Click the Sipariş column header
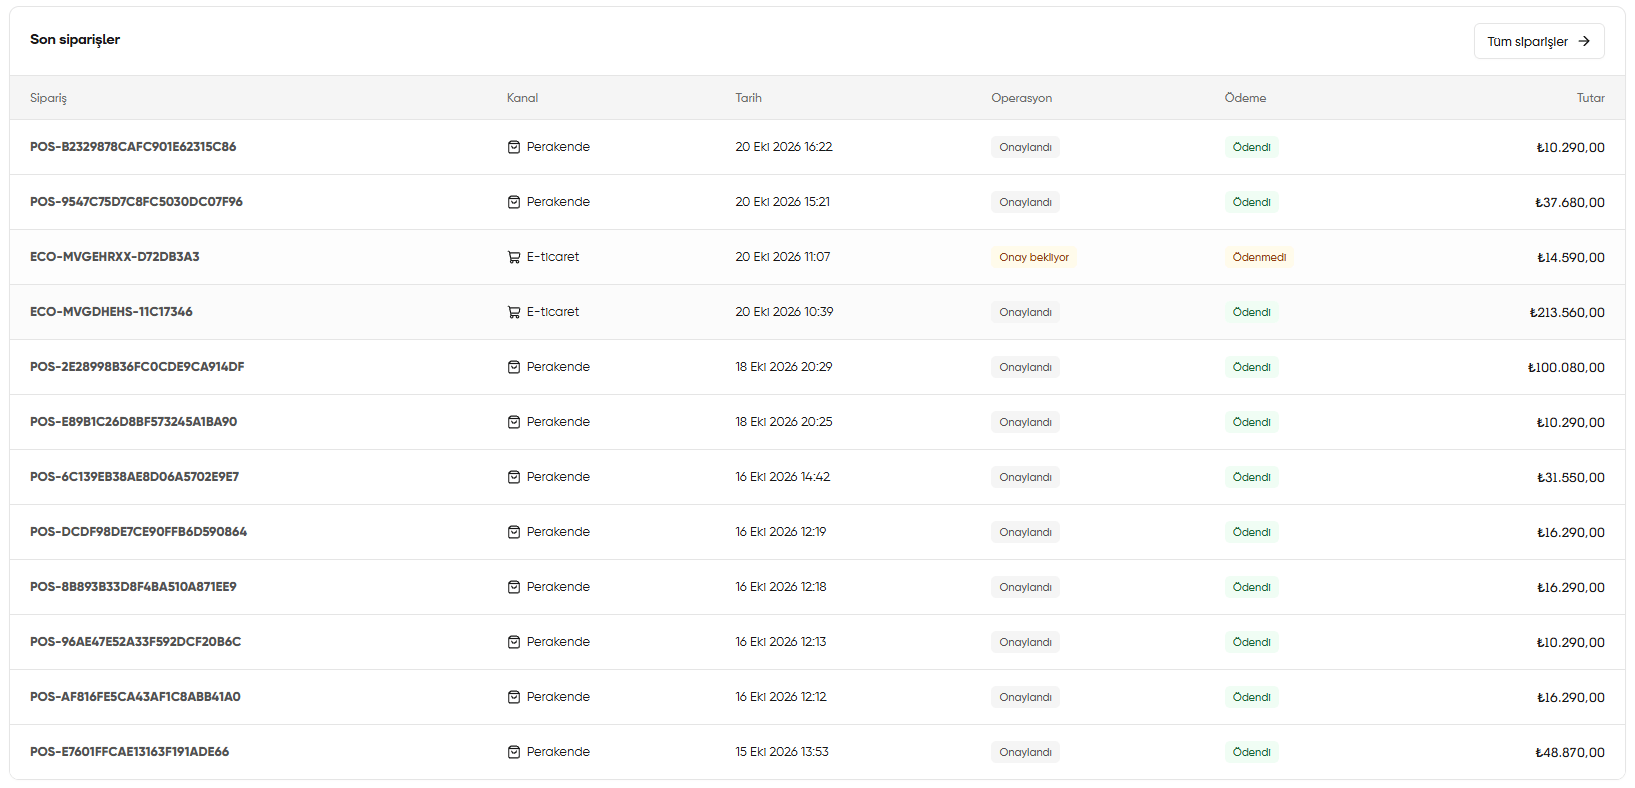This screenshot has width=1635, height=788. click(48, 98)
